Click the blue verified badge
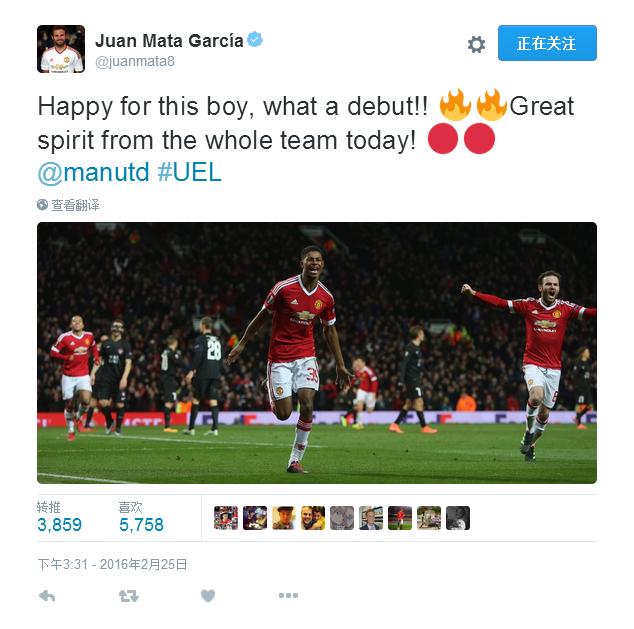 point(255,40)
